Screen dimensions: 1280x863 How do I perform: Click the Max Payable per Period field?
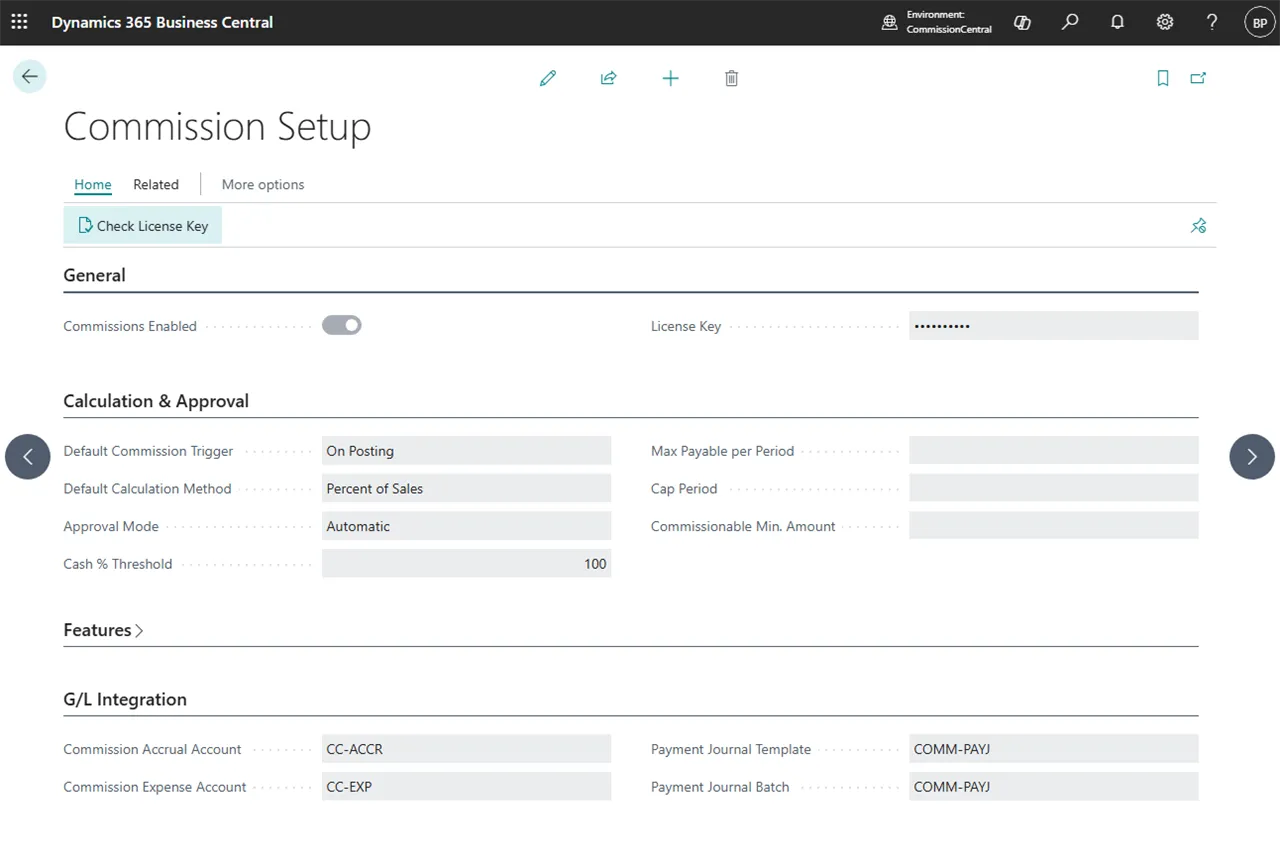pos(1053,451)
